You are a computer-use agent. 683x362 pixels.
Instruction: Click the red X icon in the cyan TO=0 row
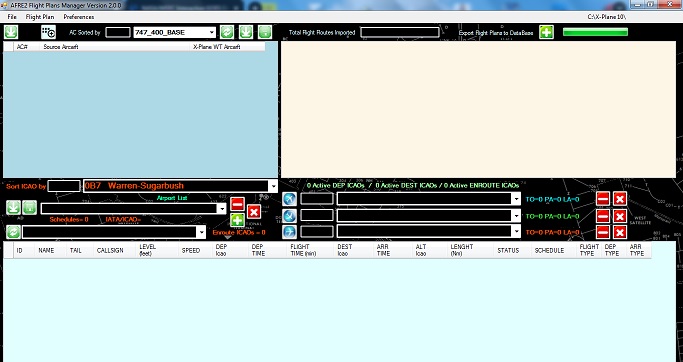pos(620,199)
